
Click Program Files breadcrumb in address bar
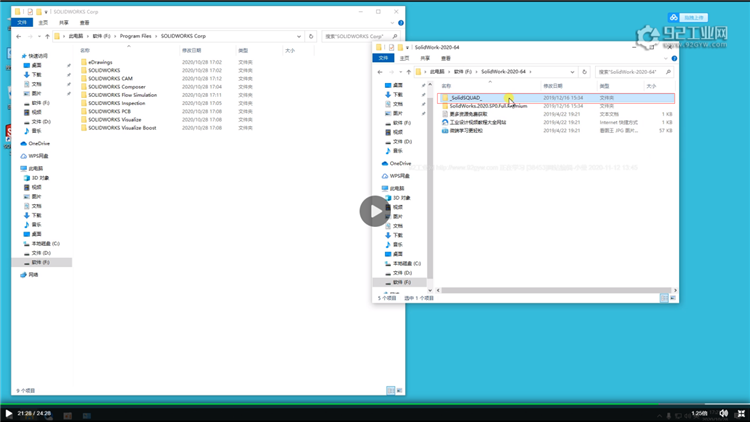tap(135, 36)
